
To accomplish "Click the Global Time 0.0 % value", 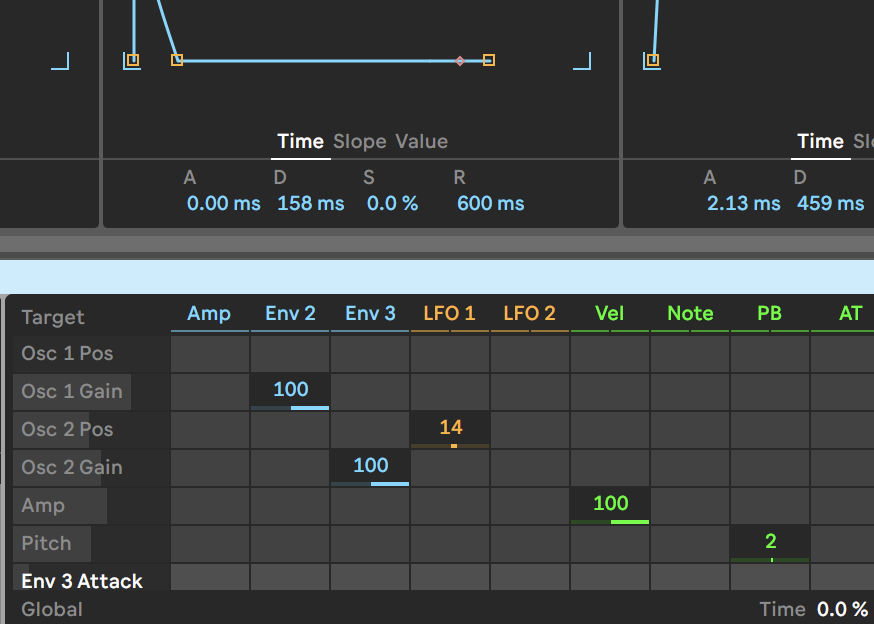I will (842, 609).
